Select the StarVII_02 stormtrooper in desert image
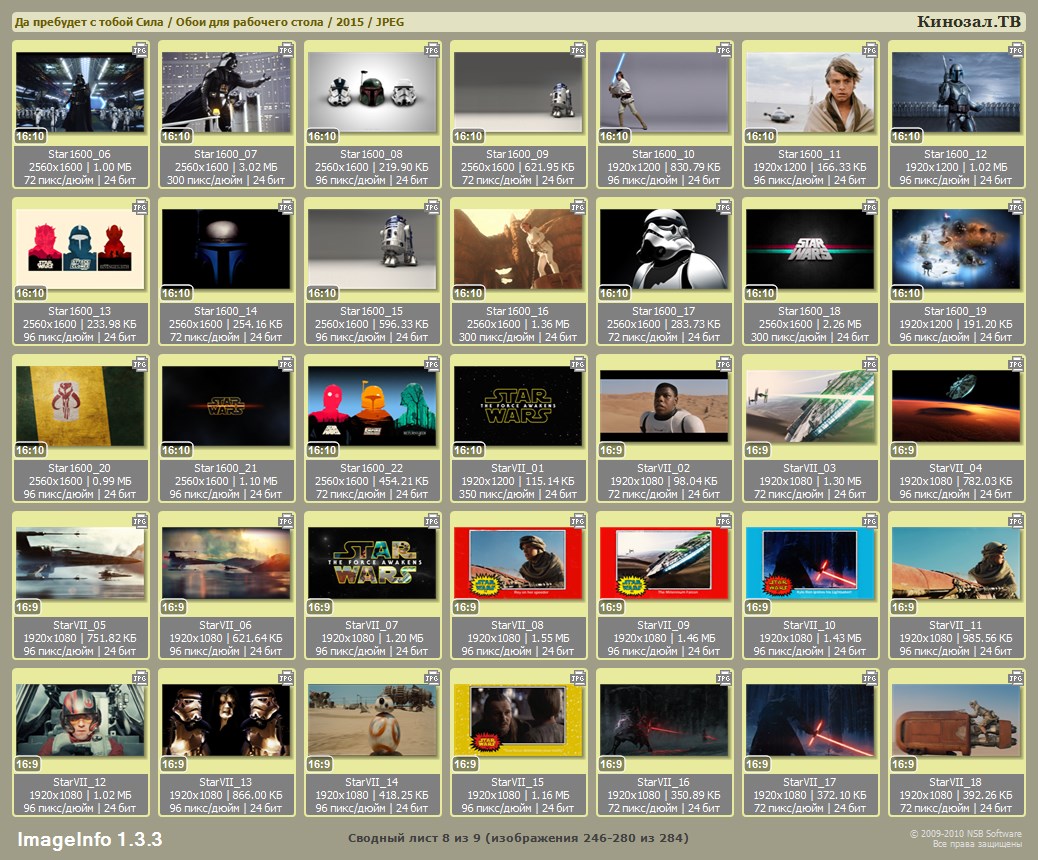 pos(664,406)
